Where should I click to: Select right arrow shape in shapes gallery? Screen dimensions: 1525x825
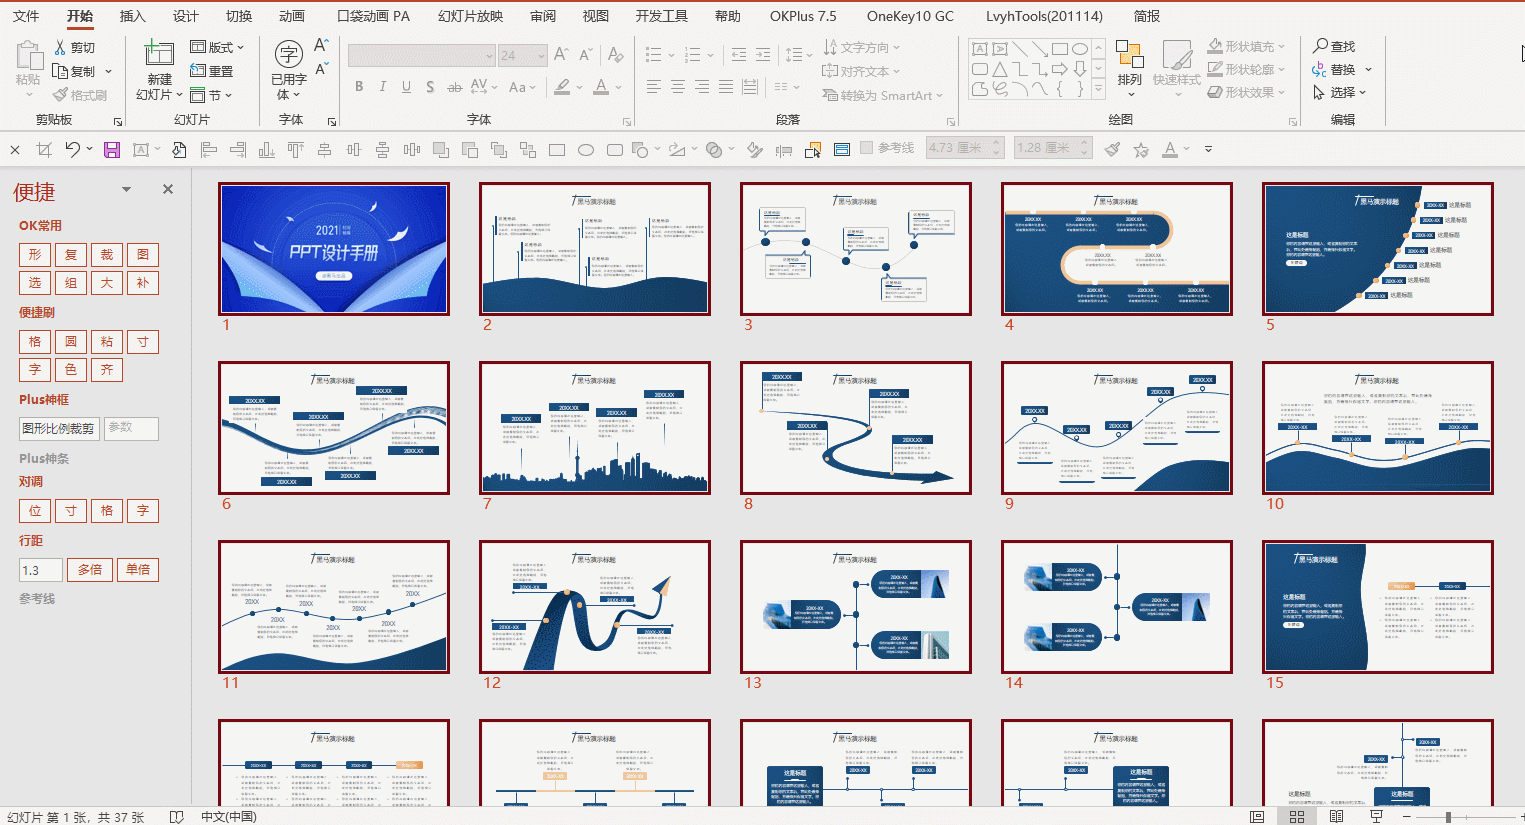pos(1060,69)
